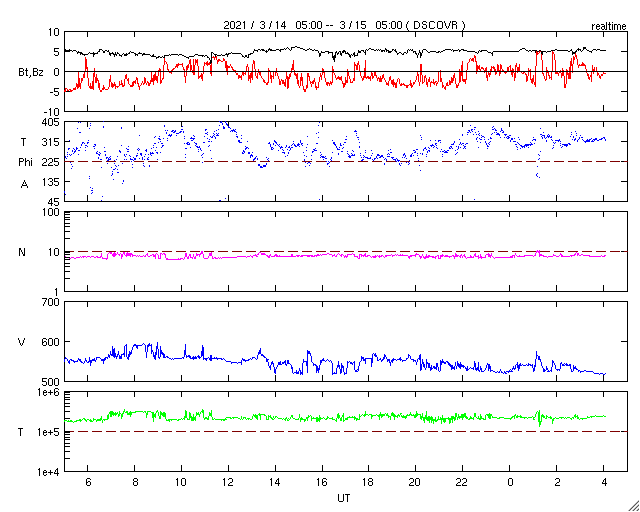Click the date range title mentioning DSCOVR
This screenshot has height=512, width=640.
(x=344, y=25)
